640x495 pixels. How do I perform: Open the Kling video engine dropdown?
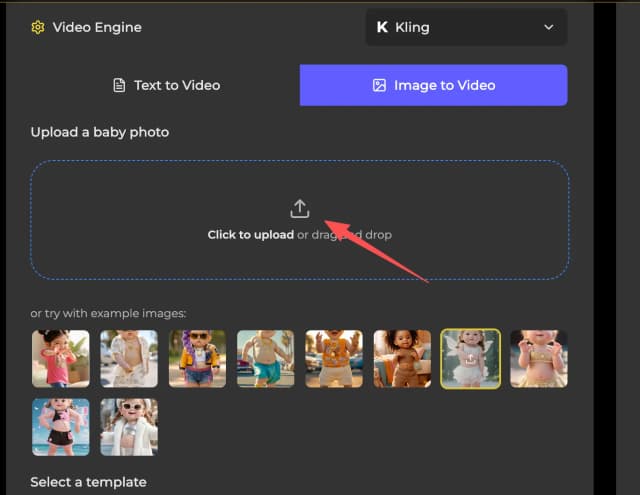(x=465, y=28)
